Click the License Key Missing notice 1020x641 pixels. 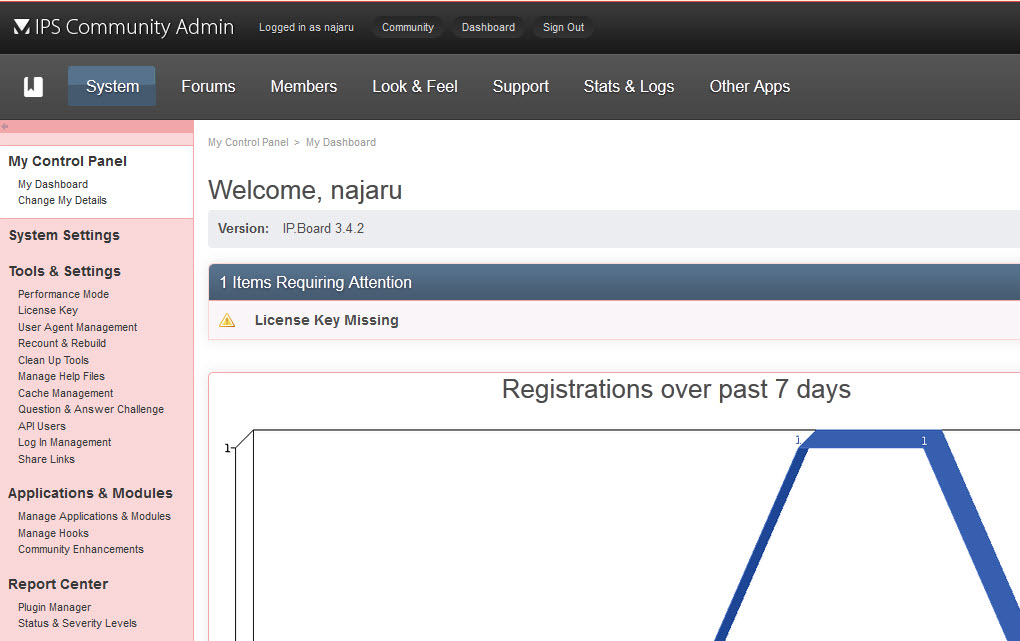click(326, 320)
